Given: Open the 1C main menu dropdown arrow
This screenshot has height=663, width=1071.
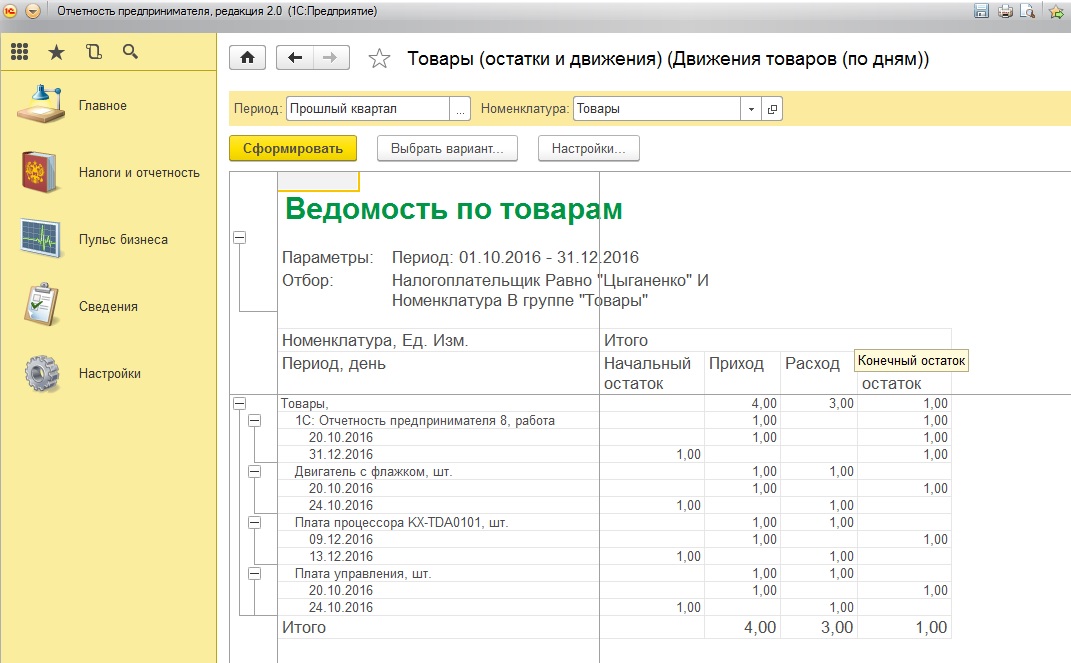Looking at the screenshot, I should [33, 11].
